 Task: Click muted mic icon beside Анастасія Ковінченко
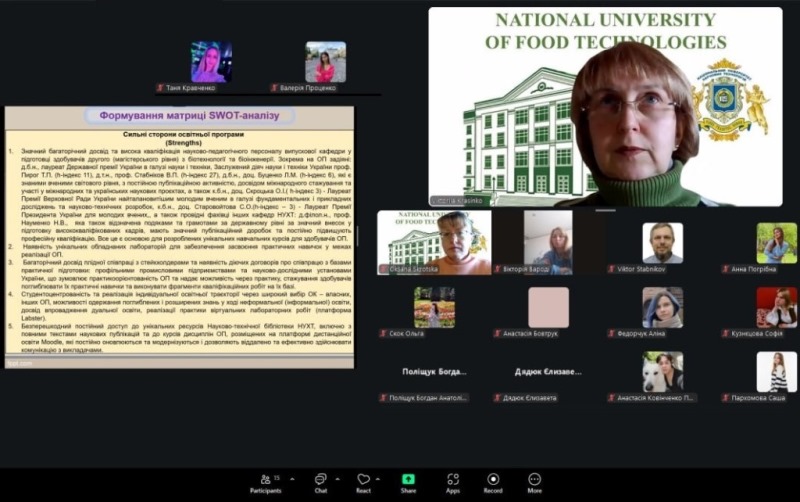(x=611, y=397)
